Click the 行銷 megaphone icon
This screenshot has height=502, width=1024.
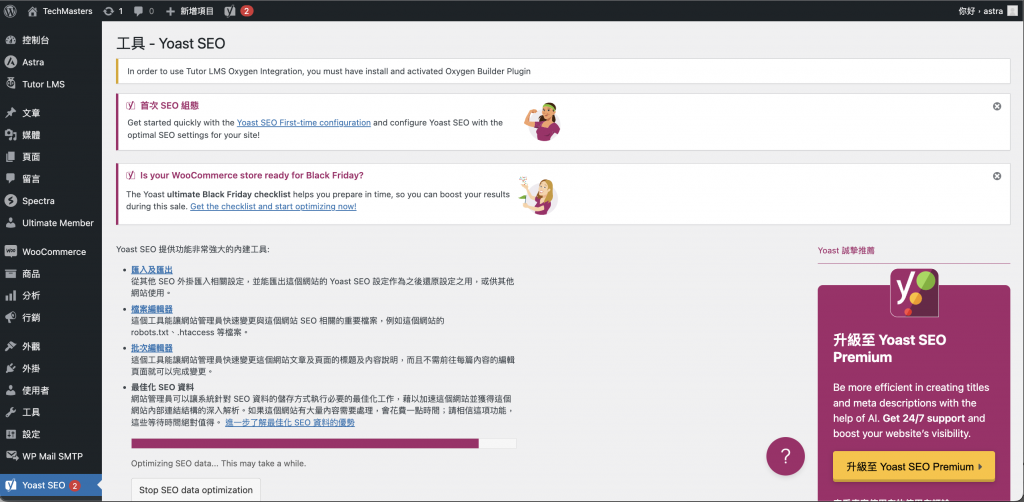pos(10,317)
